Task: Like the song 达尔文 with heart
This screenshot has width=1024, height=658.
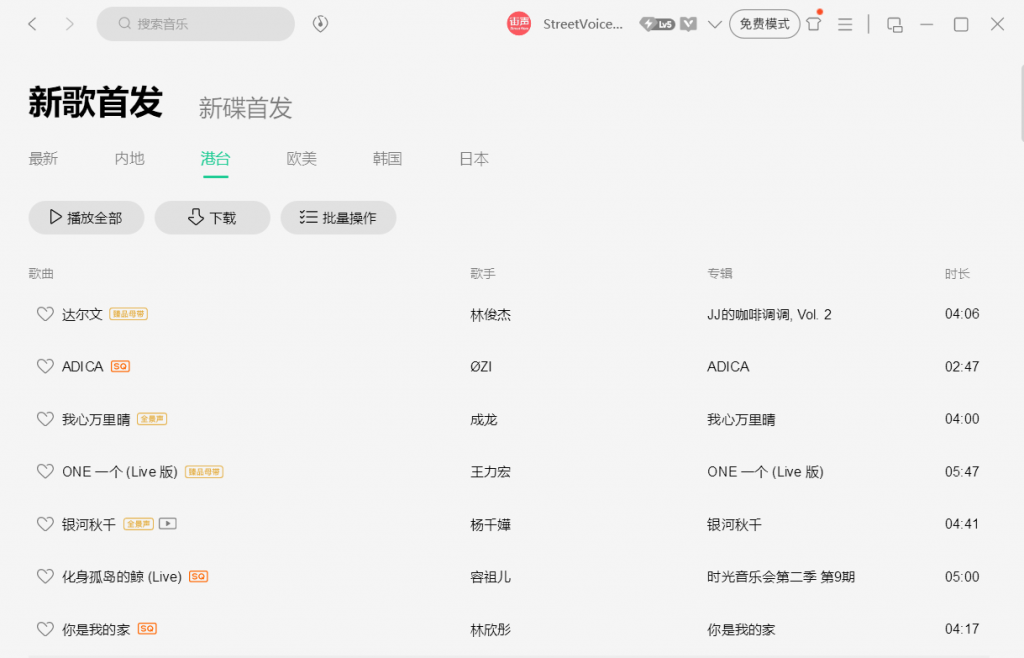Action: point(45,314)
